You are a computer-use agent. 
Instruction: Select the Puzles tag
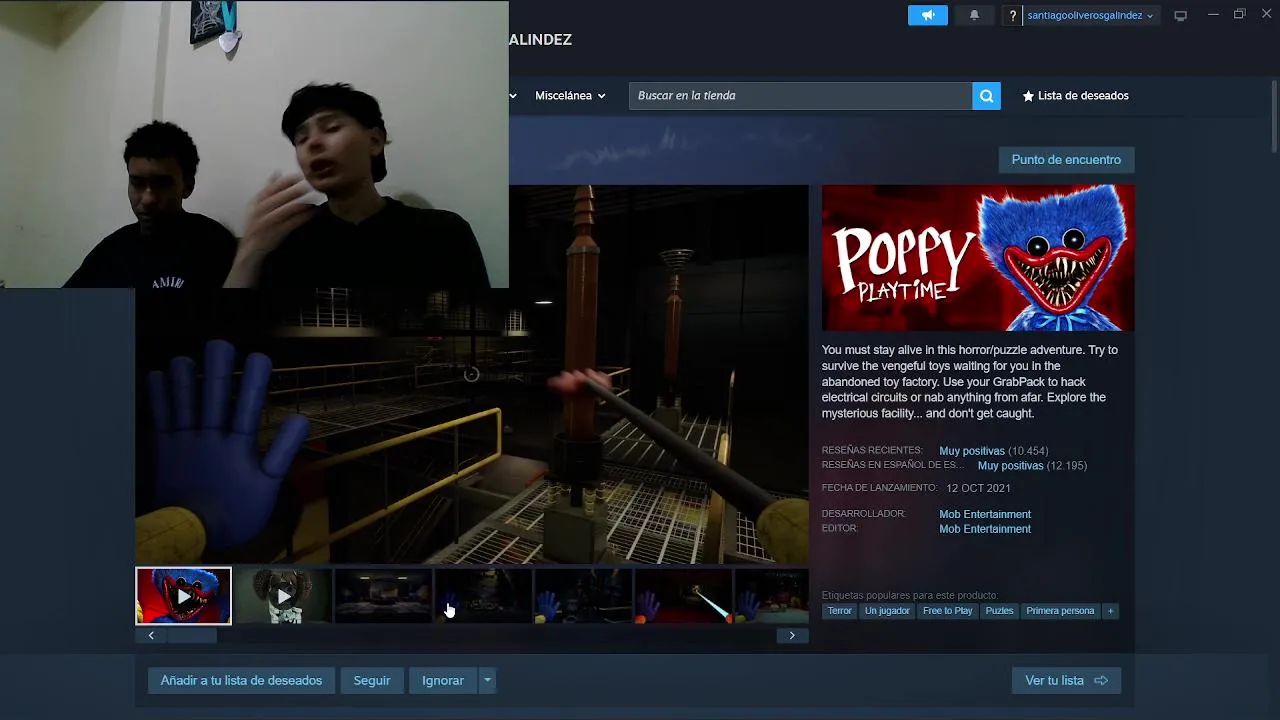[x=999, y=611]
